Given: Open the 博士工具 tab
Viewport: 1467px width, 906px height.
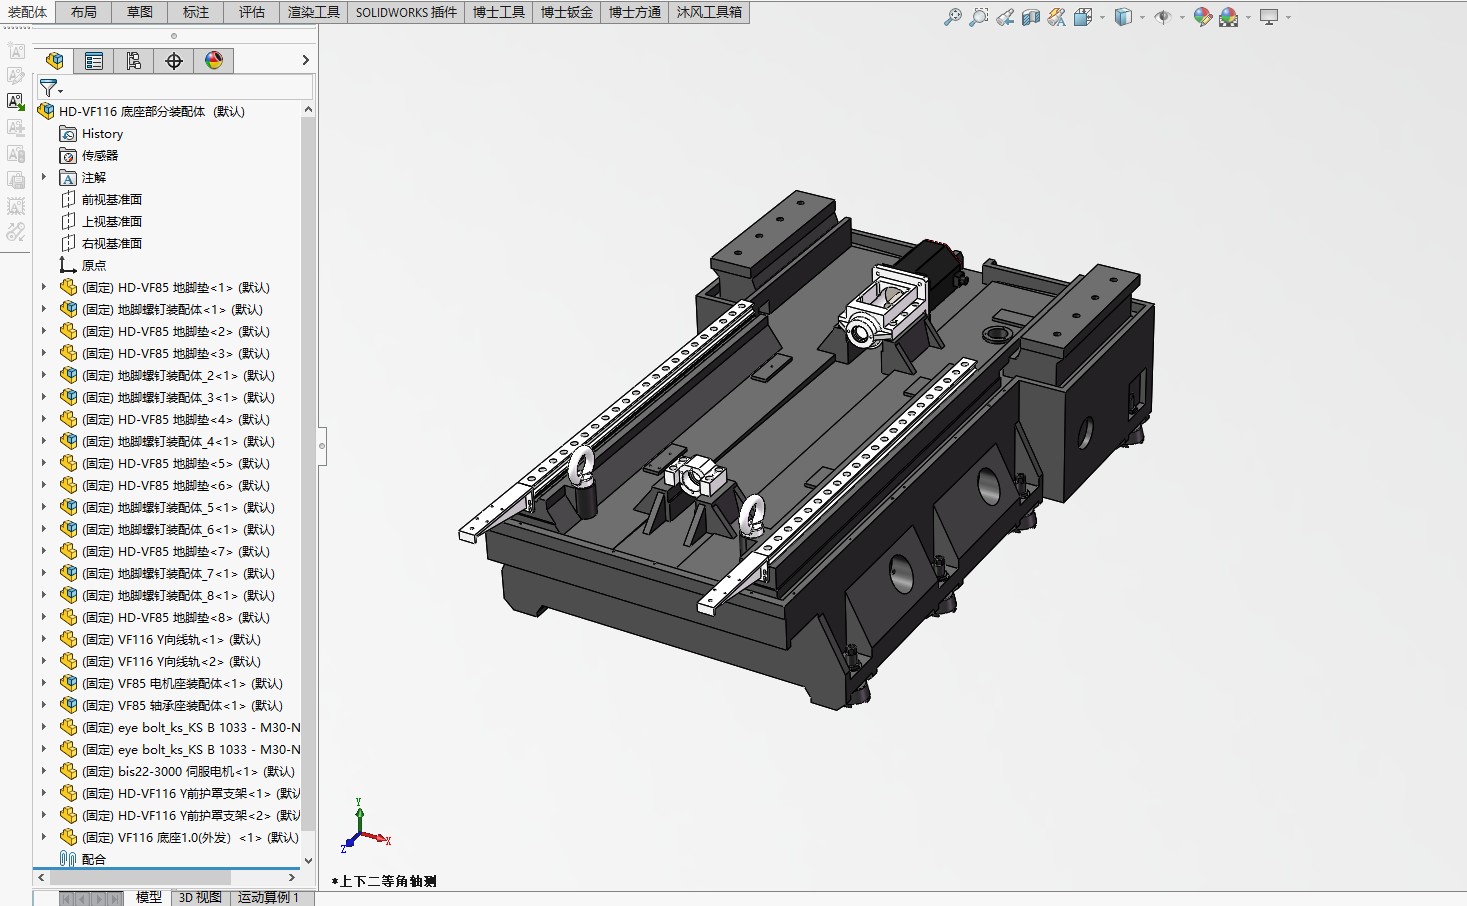Looking at the screenshot, I should pyautogui.click(x=499, y=12).
